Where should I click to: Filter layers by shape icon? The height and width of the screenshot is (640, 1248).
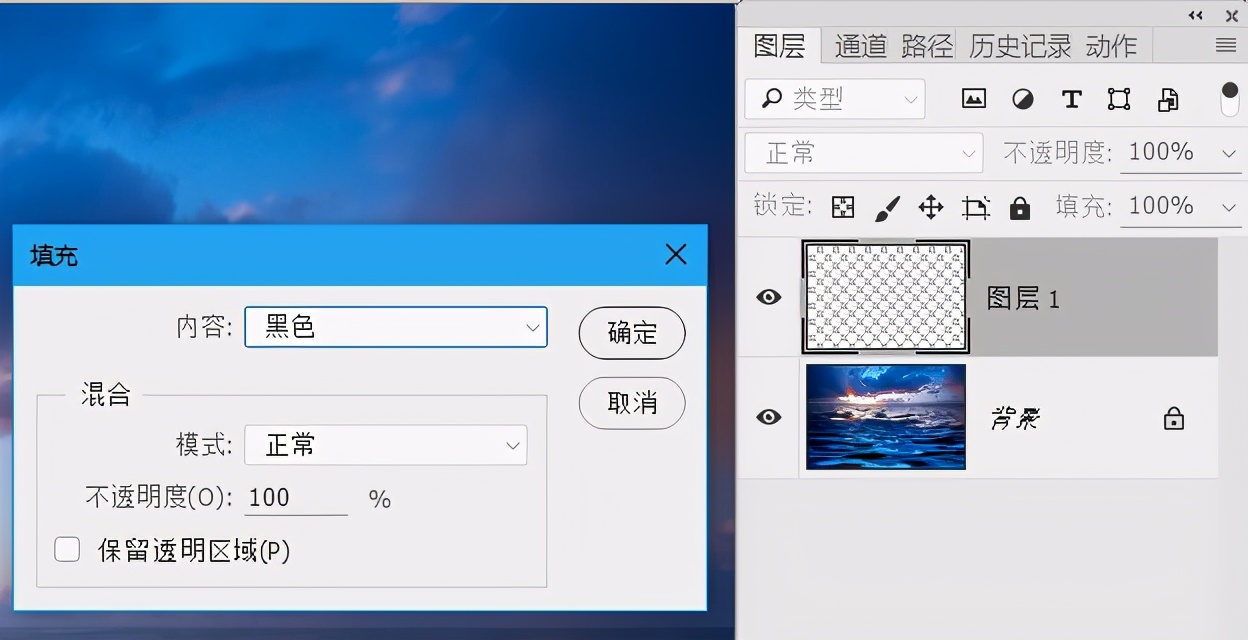pyautogui.click(x=1119, y=99)
